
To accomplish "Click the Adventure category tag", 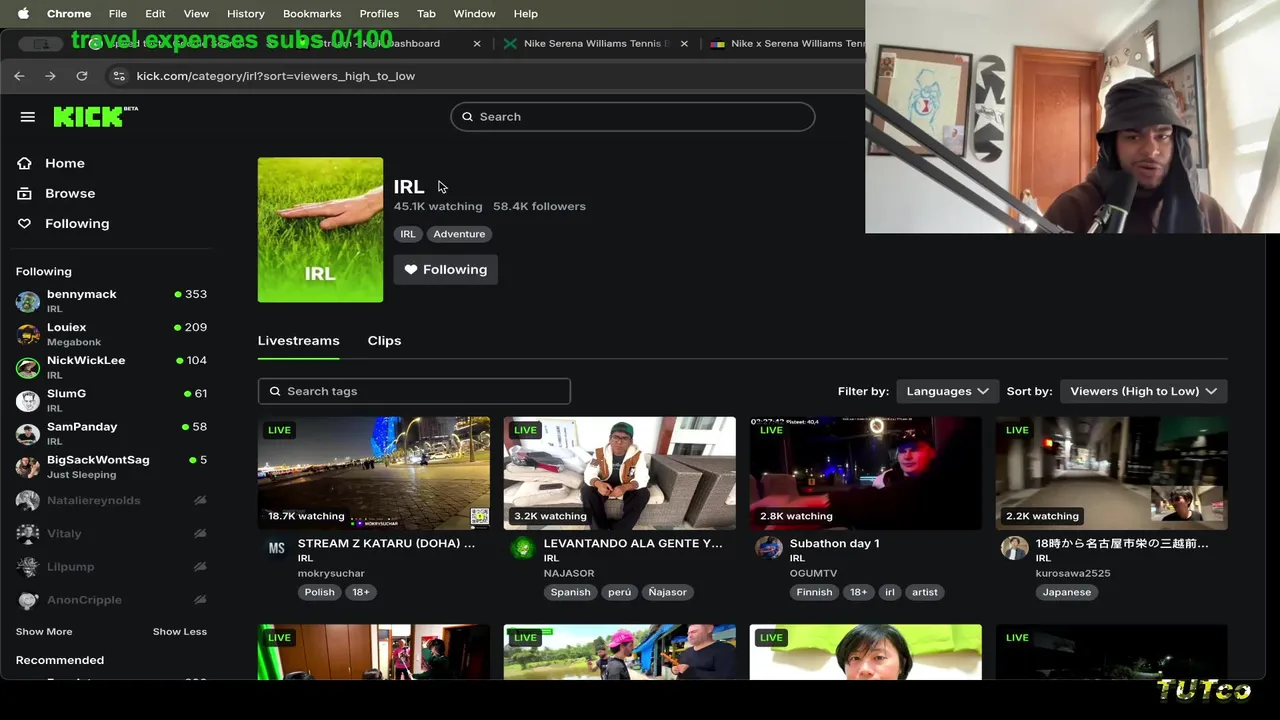I will point(459,234).
